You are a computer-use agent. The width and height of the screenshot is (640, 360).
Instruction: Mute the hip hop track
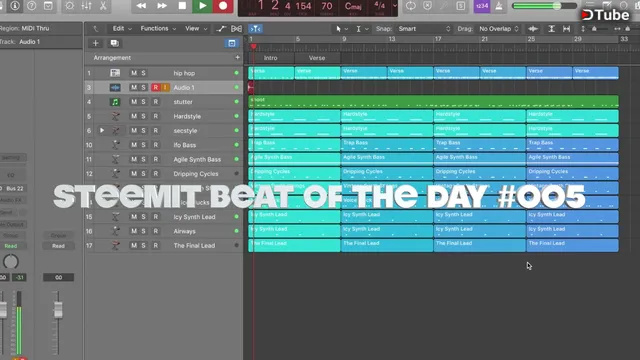[x=134, y=73]
